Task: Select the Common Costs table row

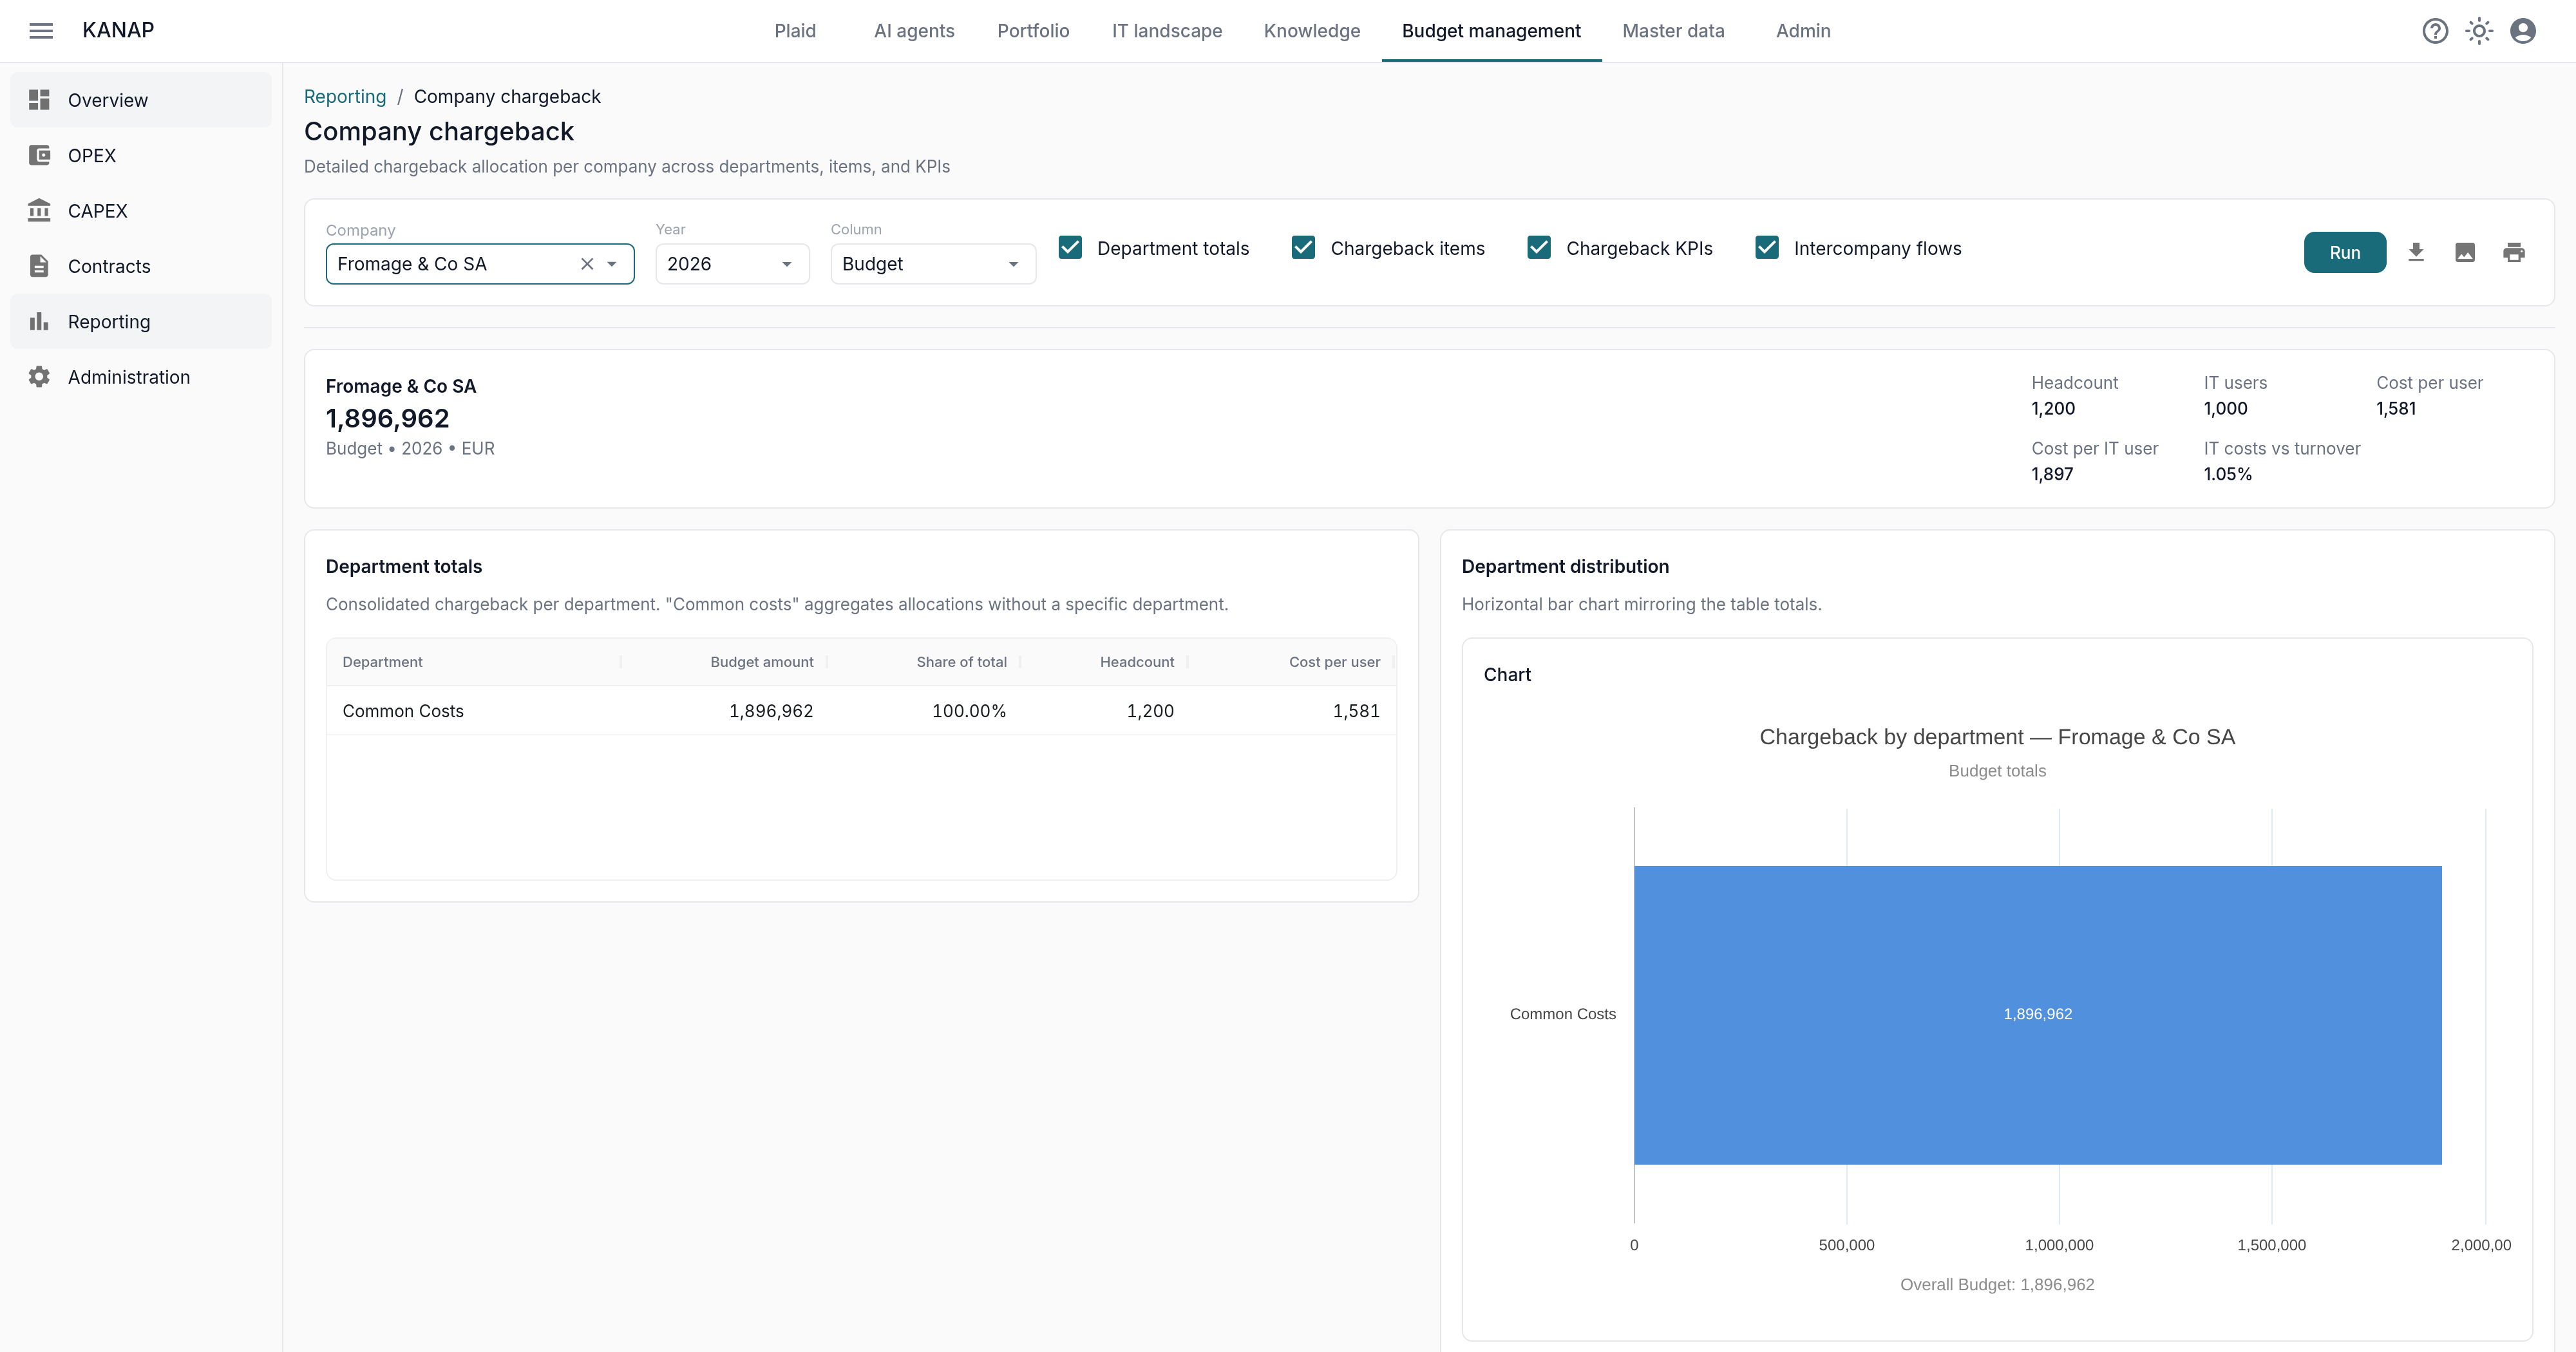Action: [x=861, y=711]
